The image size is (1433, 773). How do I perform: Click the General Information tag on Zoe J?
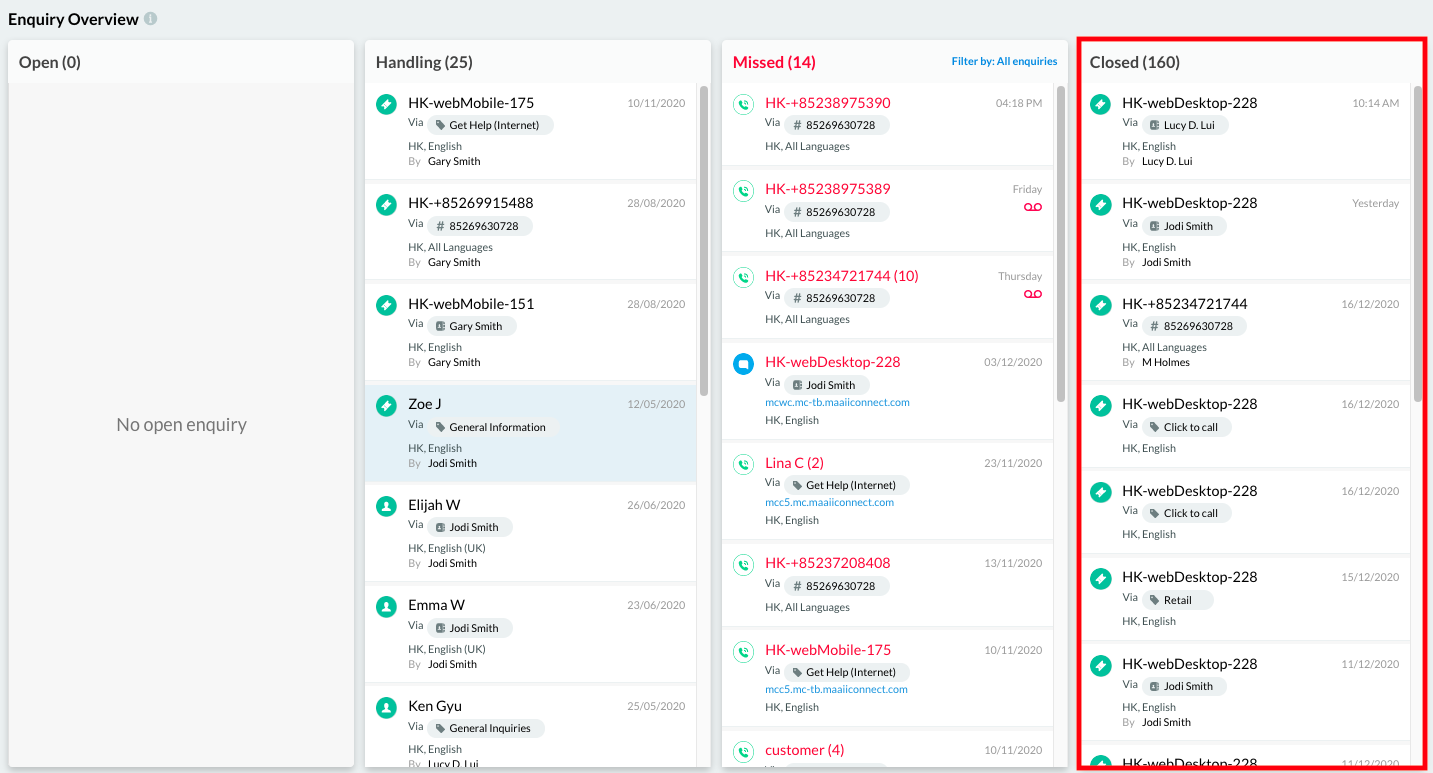point(493,427)
